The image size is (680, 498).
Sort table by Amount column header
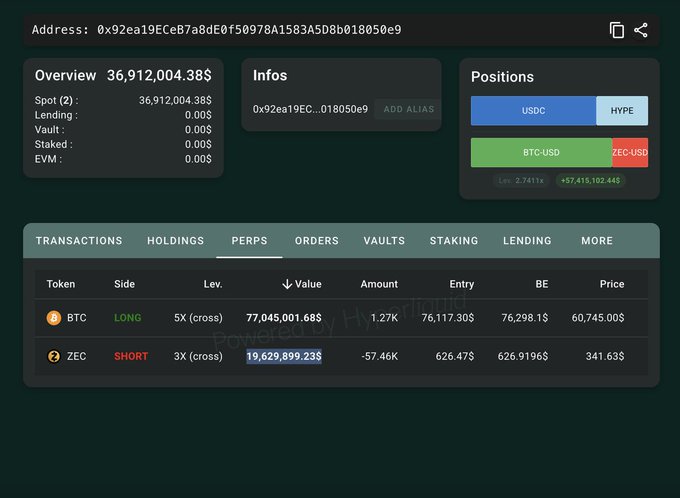pyautogui.click(x=379, y=284)
